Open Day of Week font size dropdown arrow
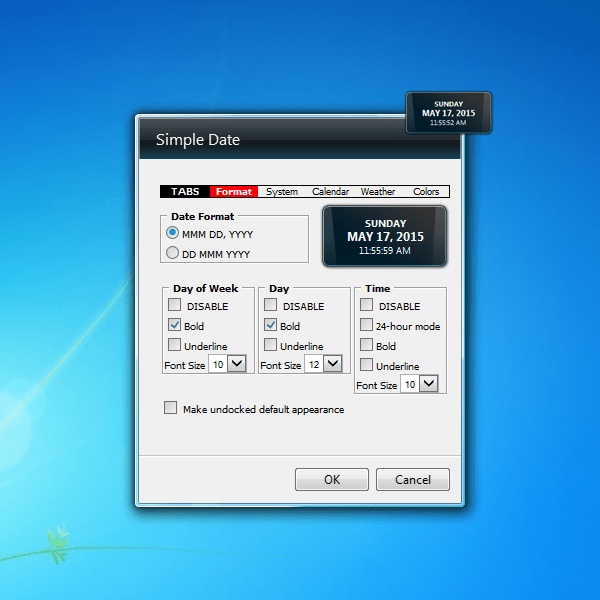The width and height of the screenshot is (600, 600). (x=237, y=364)
